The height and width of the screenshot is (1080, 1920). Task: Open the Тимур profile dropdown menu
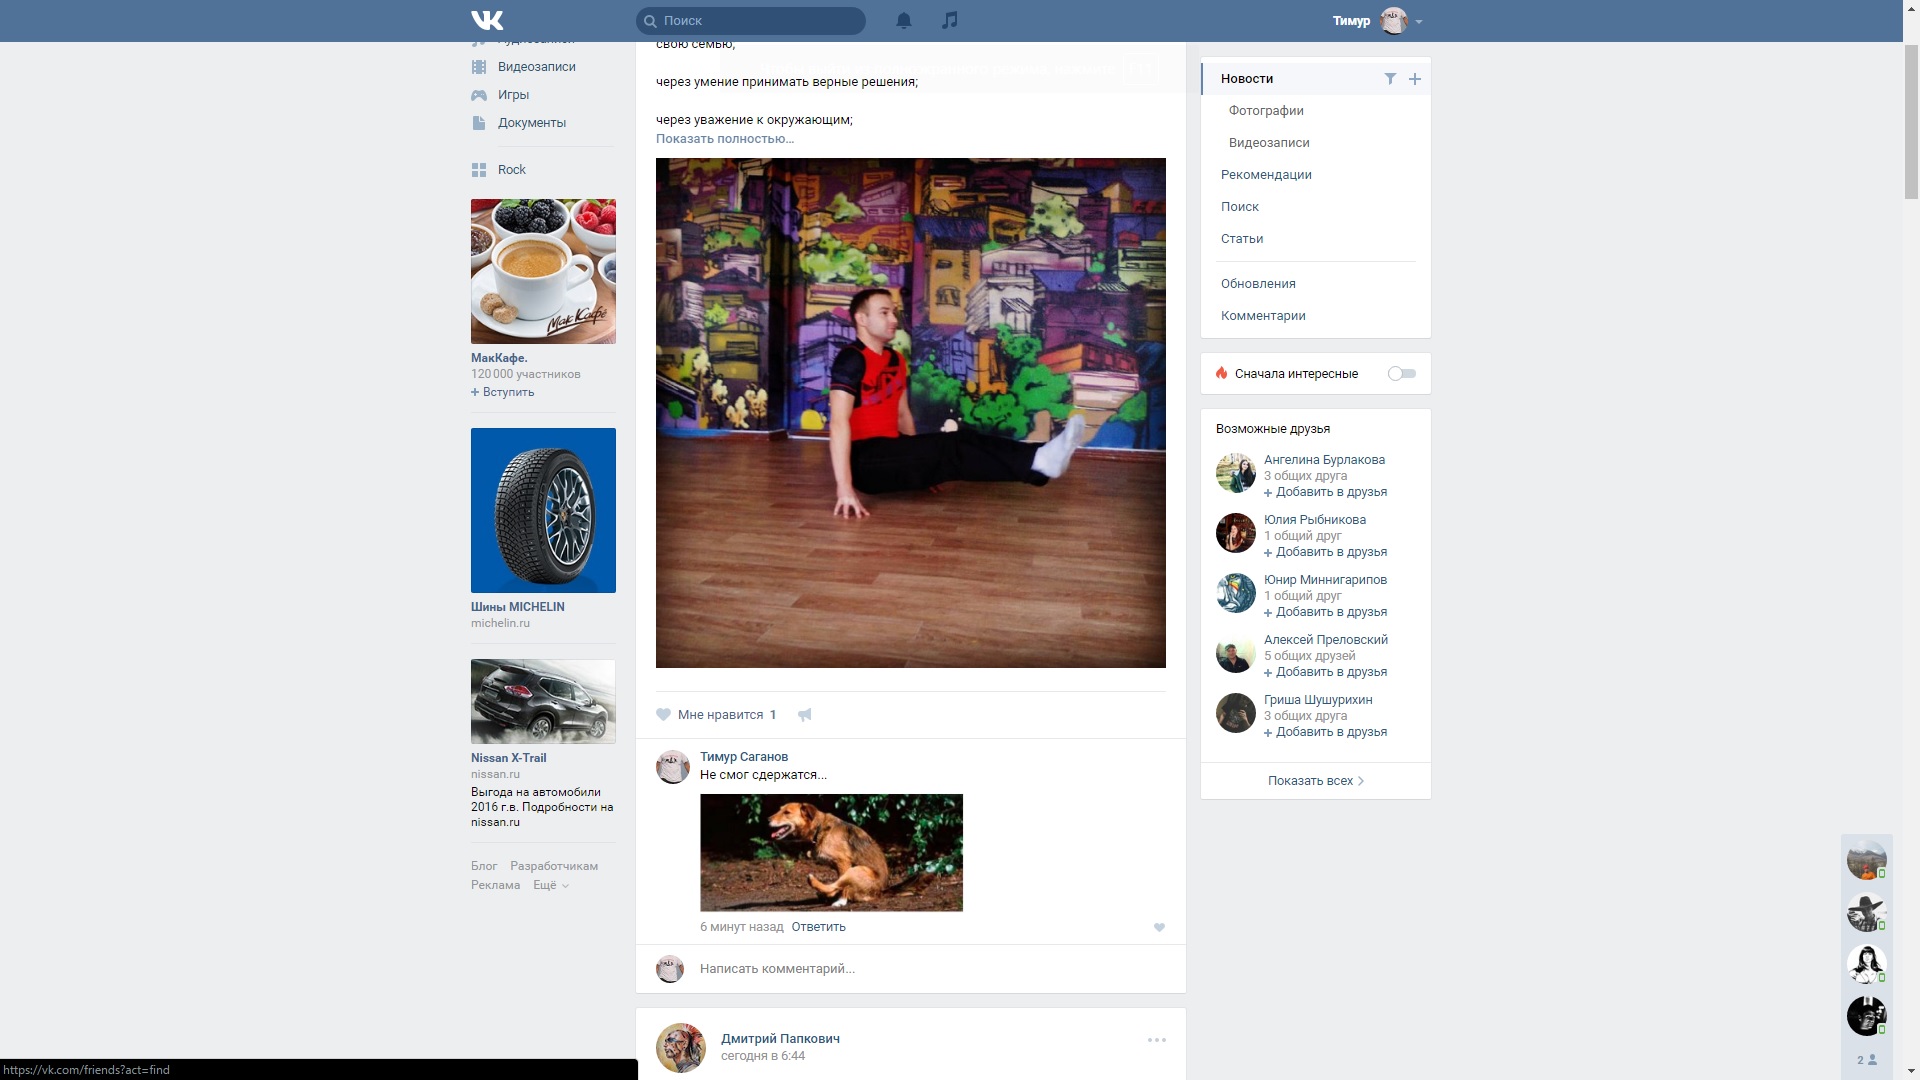click(1377, 20)
